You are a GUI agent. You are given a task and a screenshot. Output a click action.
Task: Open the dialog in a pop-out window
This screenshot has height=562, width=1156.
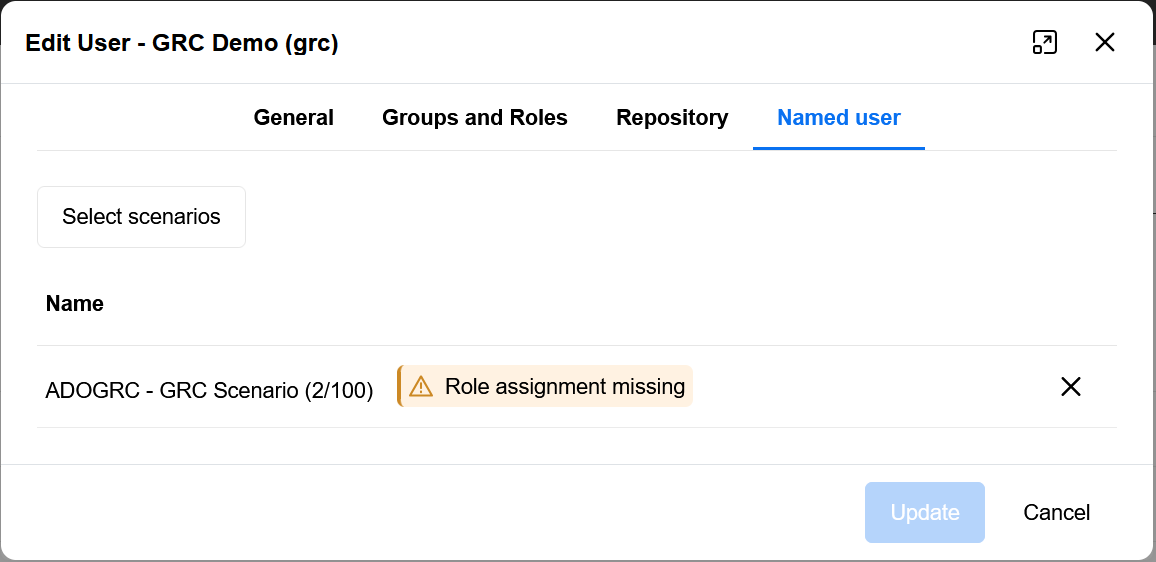tap(1044, 42)
